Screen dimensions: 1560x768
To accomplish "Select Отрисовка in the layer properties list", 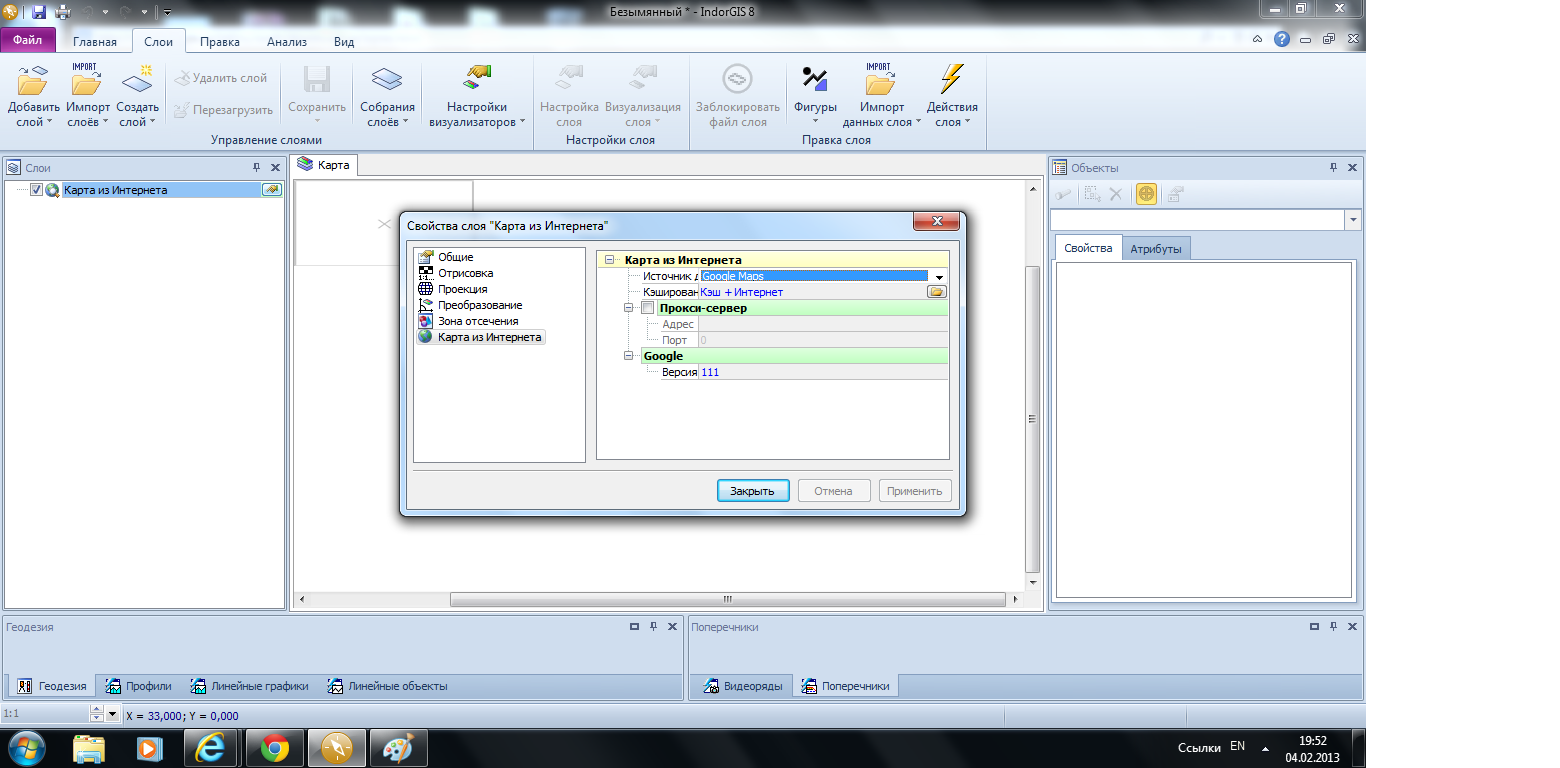I will tap(465, 273).
